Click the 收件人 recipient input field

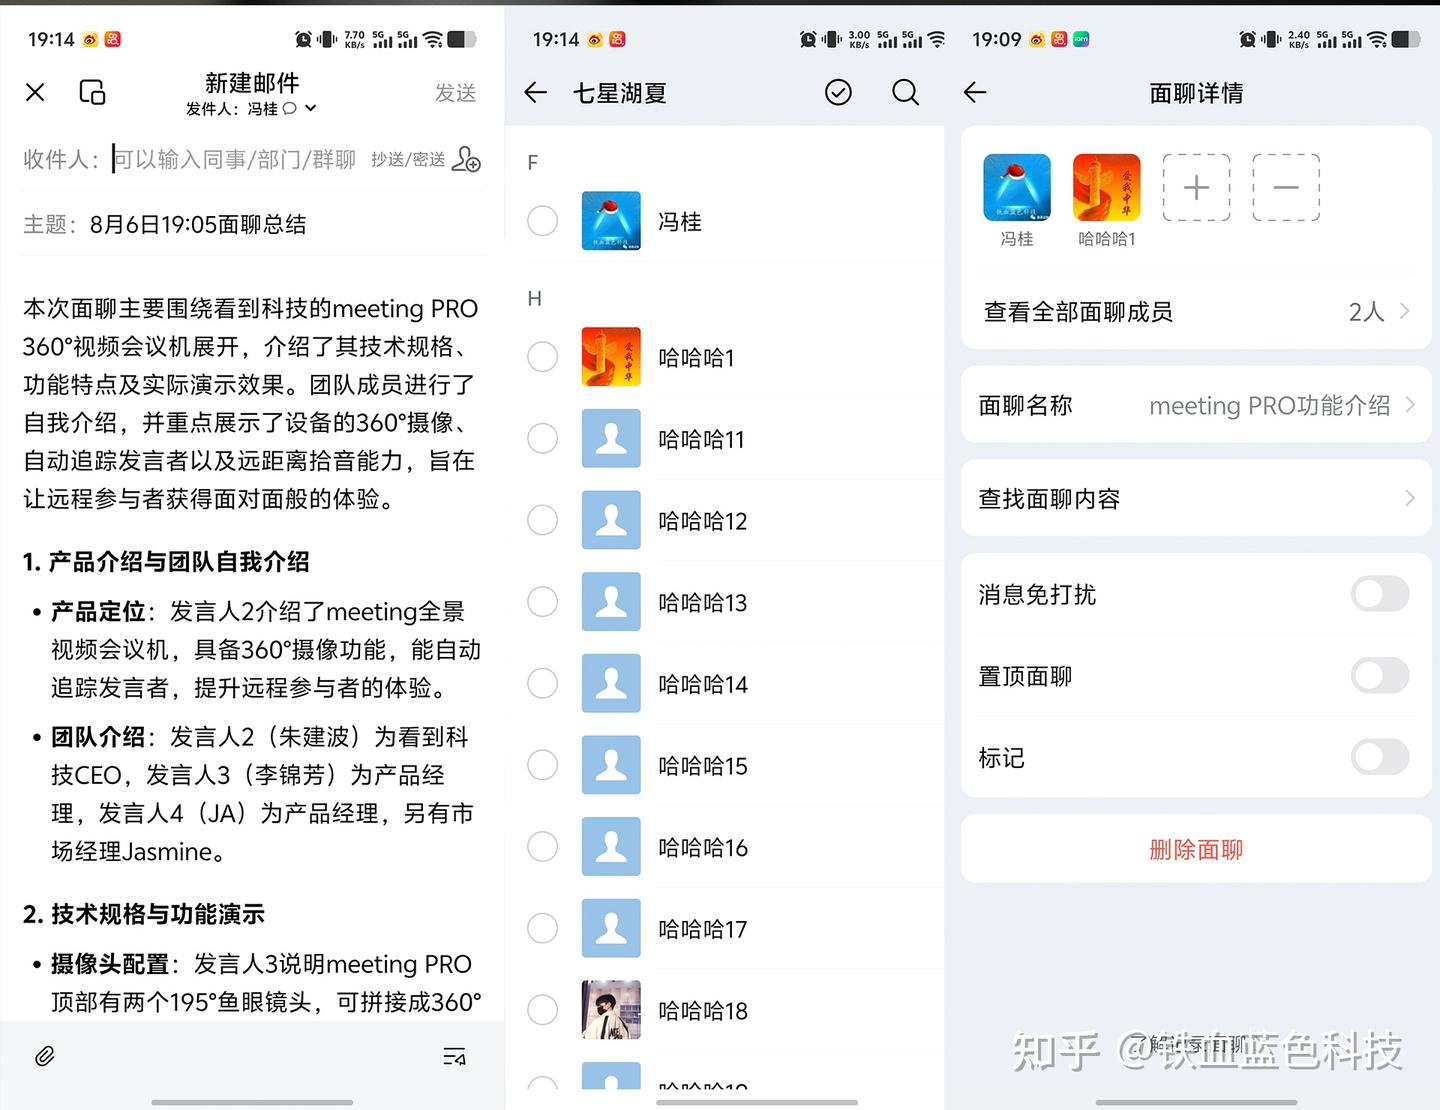(x=234, y=159)
